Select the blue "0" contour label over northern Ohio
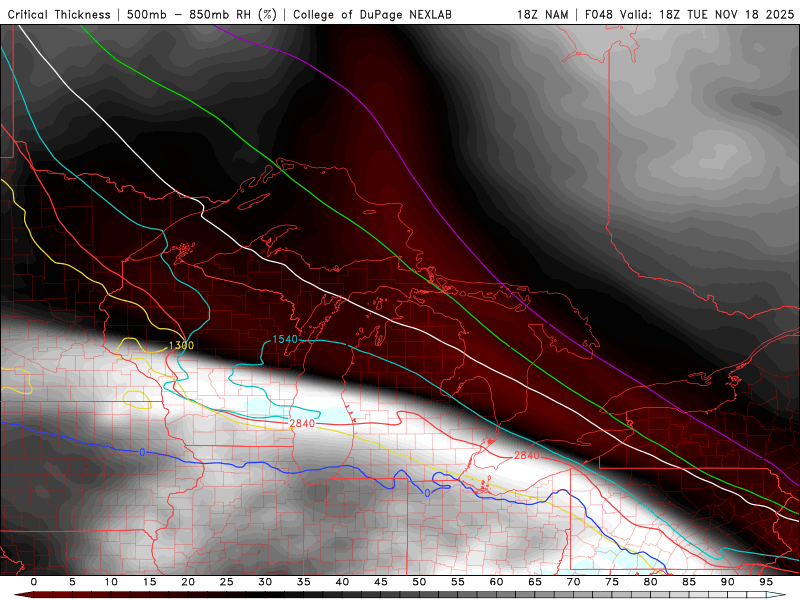The width and height of the screenshot is (800, 600). (428, 493)
